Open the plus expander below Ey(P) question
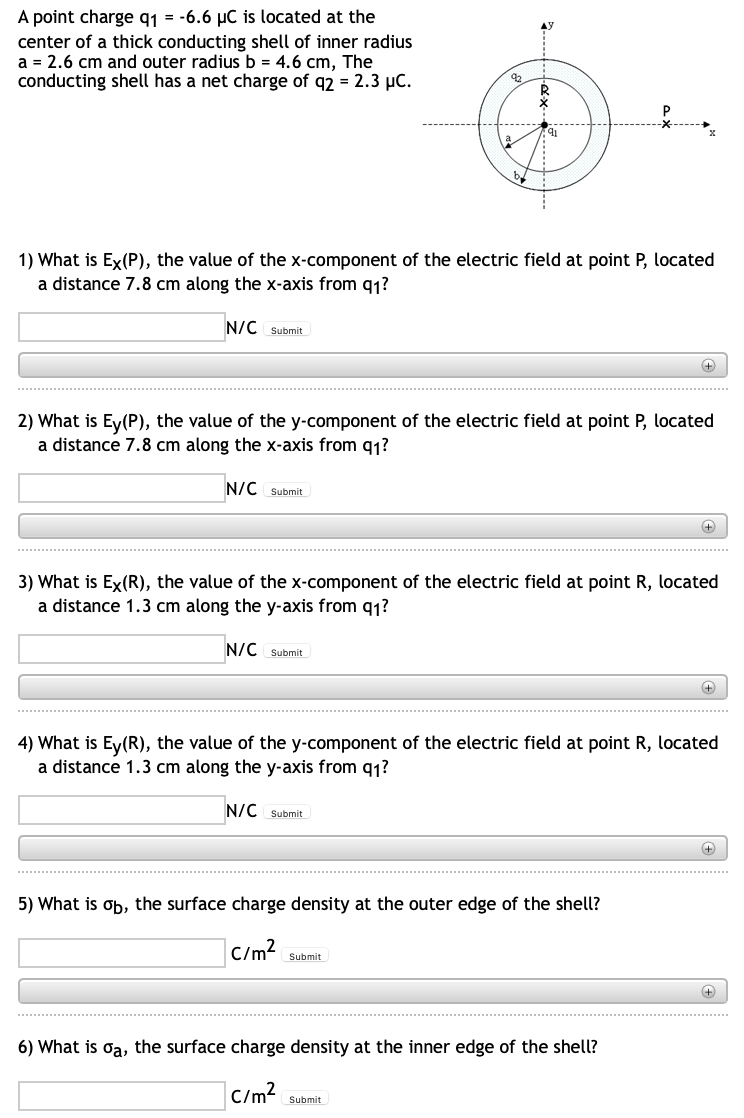 tap(708, 525)
